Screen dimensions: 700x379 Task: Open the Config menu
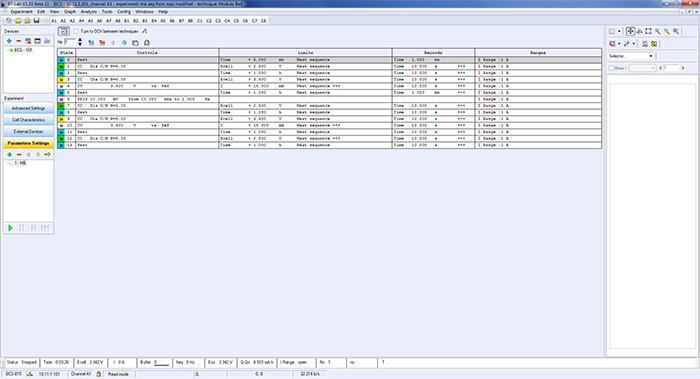coord(124,12)
